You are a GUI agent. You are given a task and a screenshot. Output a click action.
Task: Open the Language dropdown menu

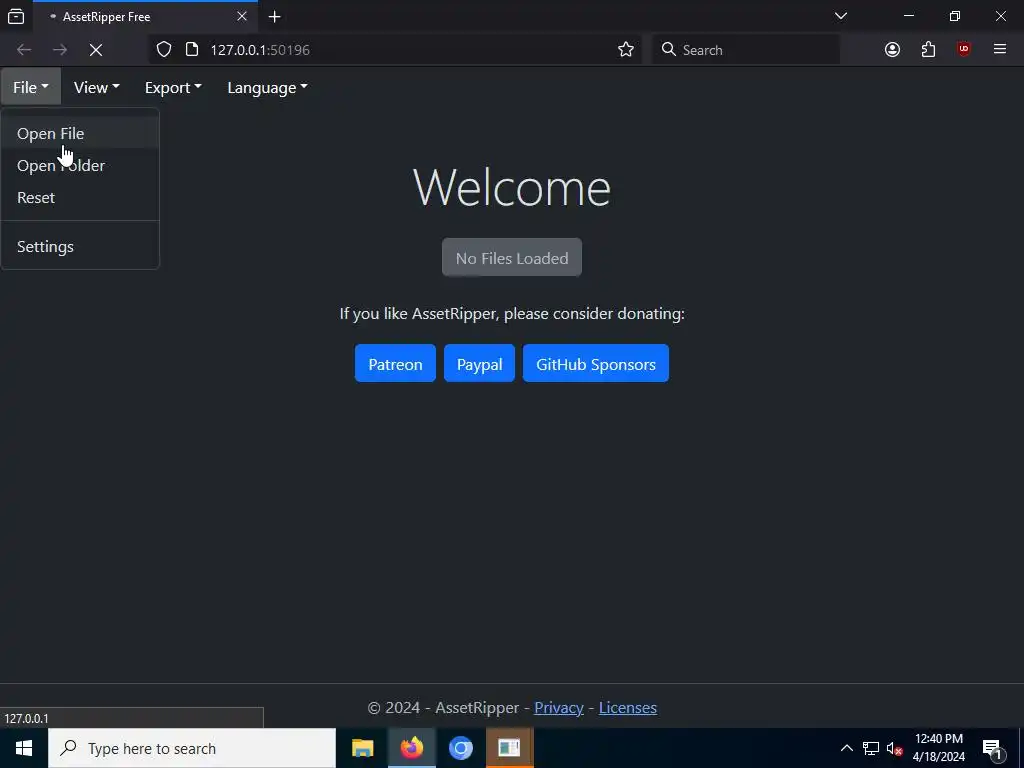tap(267, 87)
